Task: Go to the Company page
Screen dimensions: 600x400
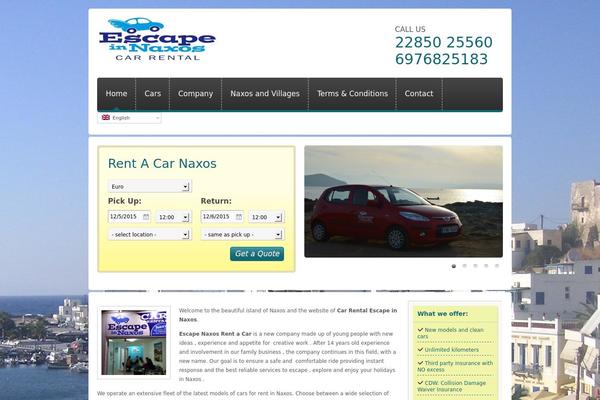Action: tap(196, 94)
